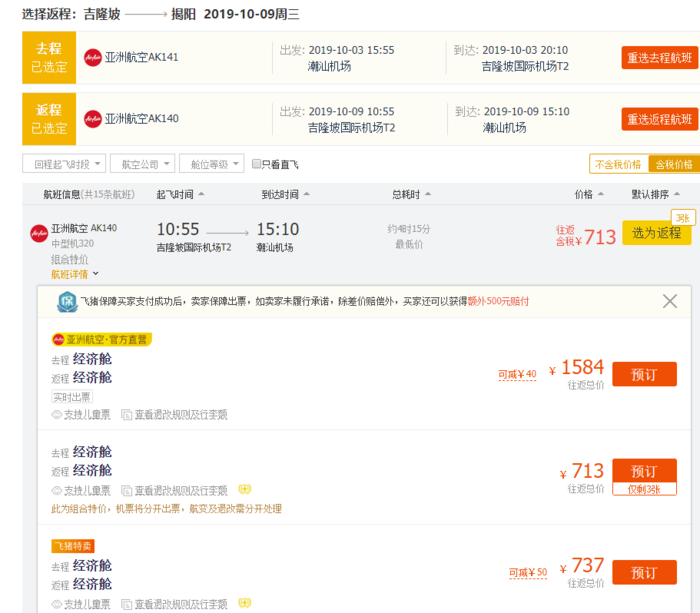Open the 舱位等级 cabin class dropdown
Screen dimensions: 700x613
[215, 164]
